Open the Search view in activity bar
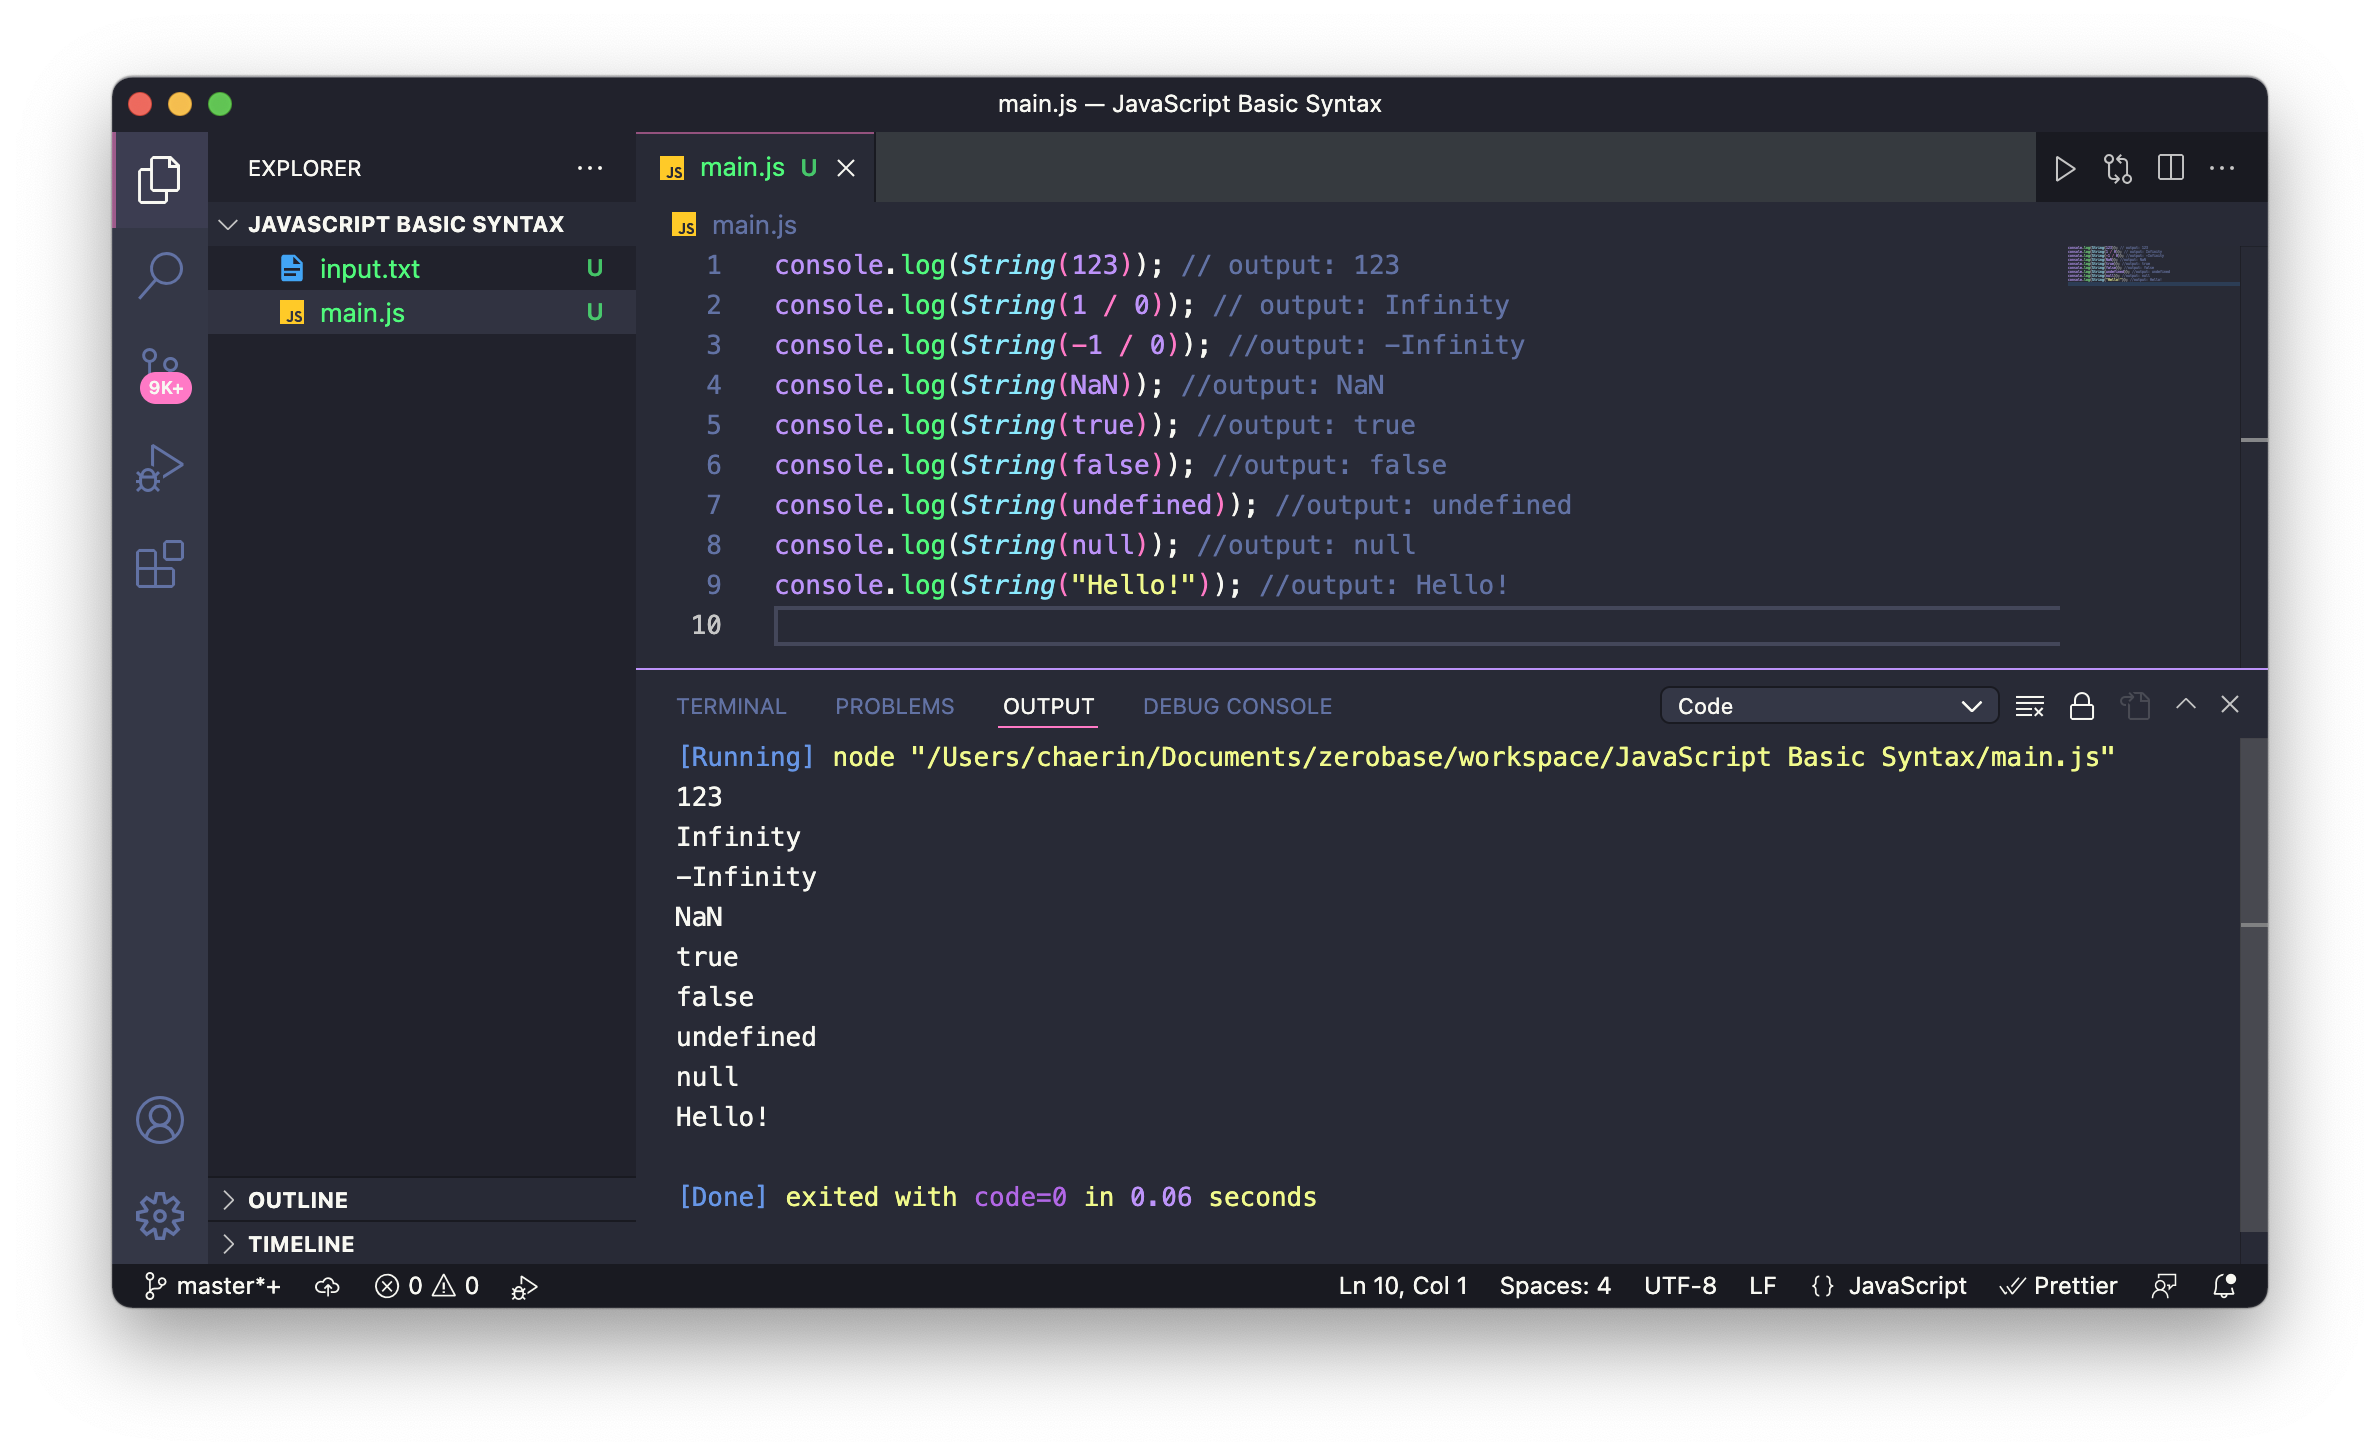 coord(160,274)
